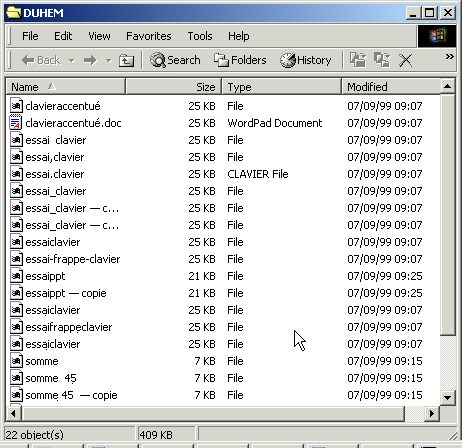Show the Folders pane
This screenshot has height=448, width=462.
point(240,60)
